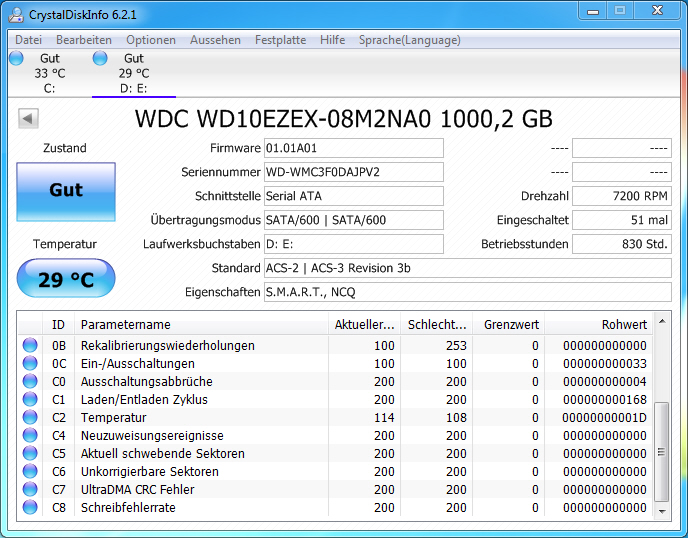Screen dimensions: 688x538
Task: Click raw value 00000000001D of Temperatur
Action: pyautogui.click(x=604, y=418)
